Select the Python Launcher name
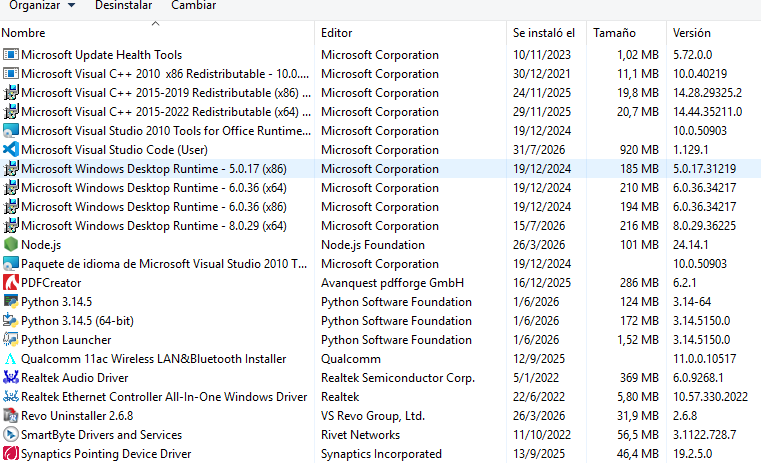The height and width of the screenshot is (463, 761). [x=66, y=339]
